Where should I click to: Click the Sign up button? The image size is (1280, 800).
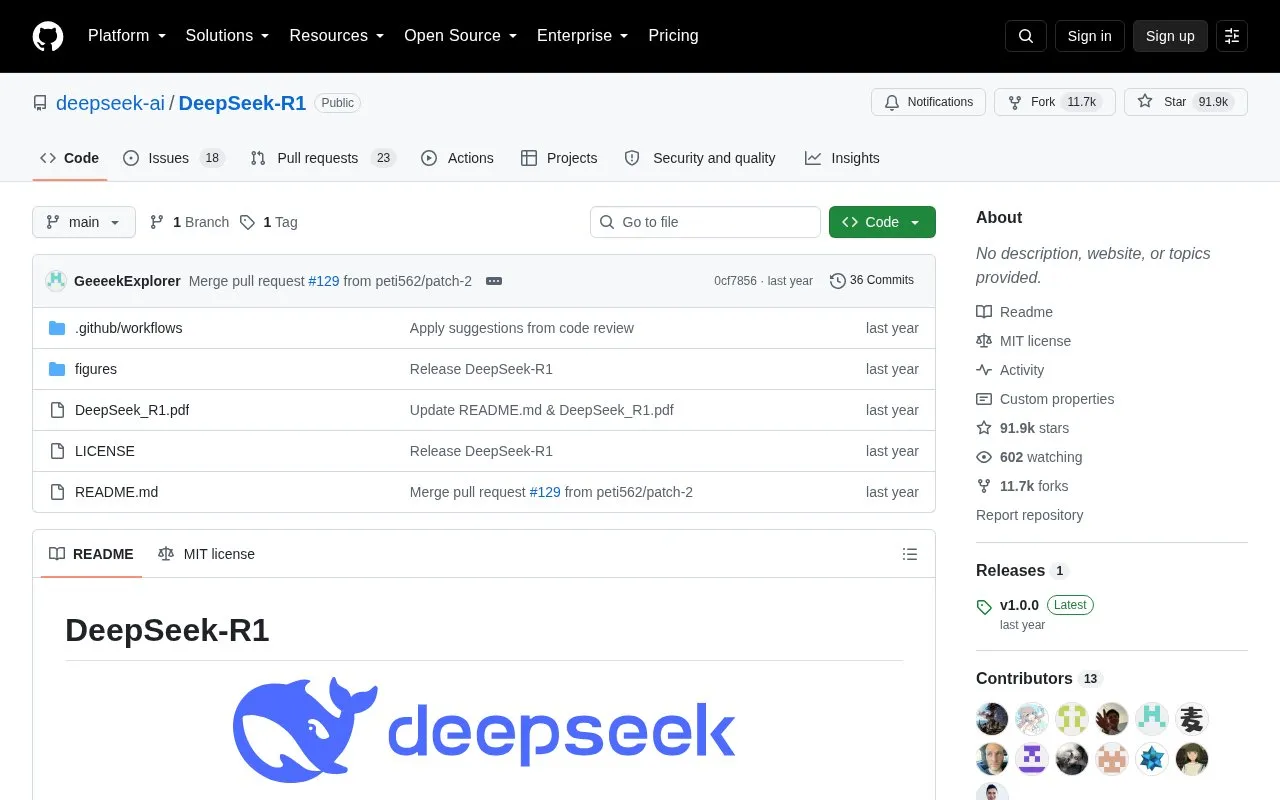pos(1170,36)
